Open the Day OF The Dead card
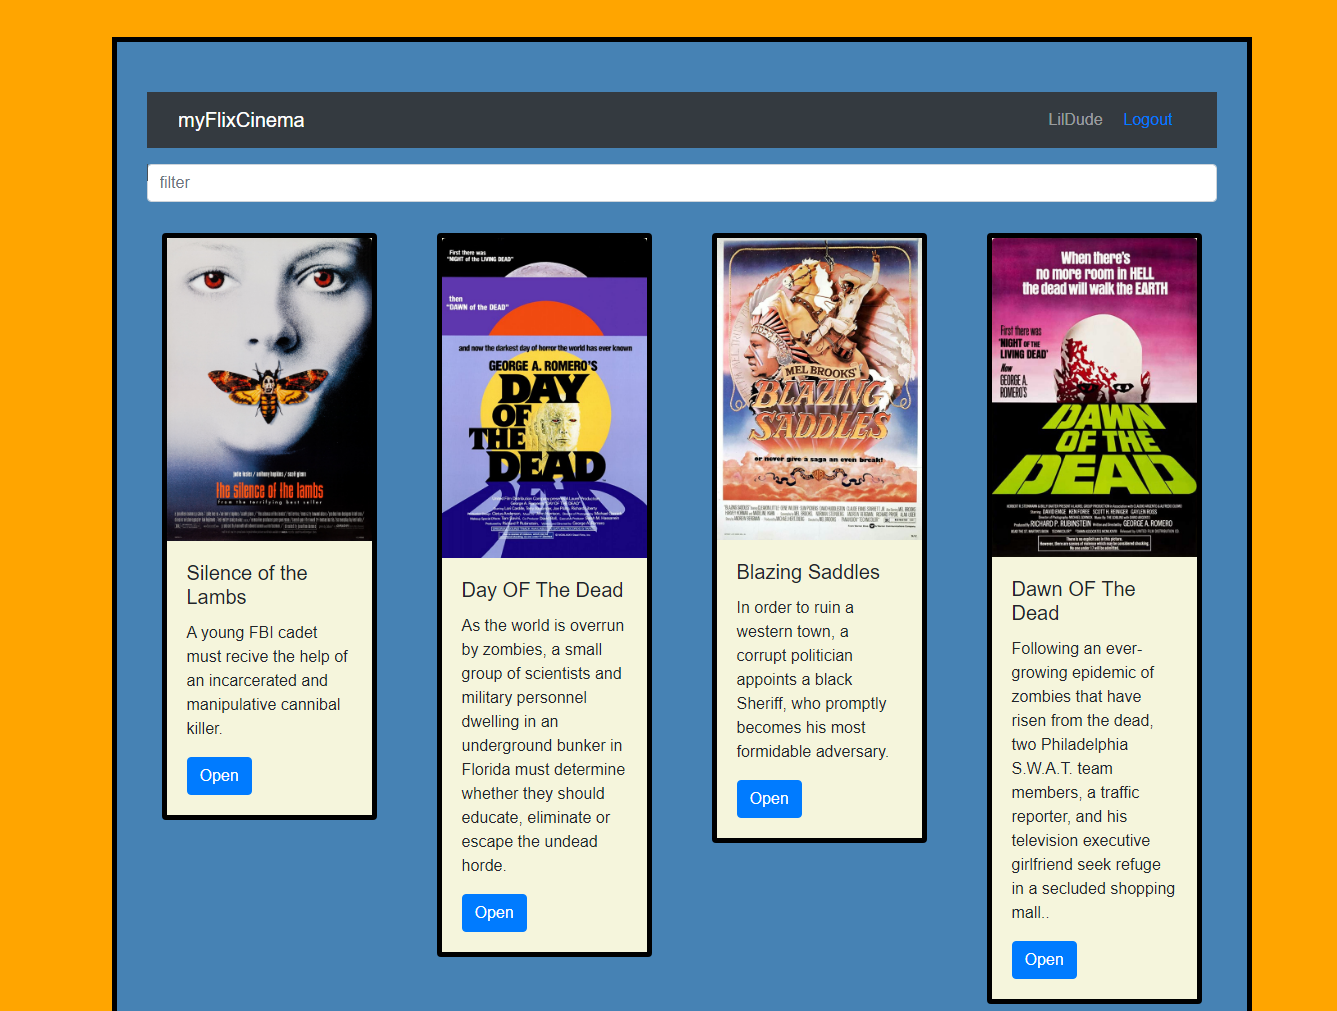The image size is (1337, 1011). [494, 913]
